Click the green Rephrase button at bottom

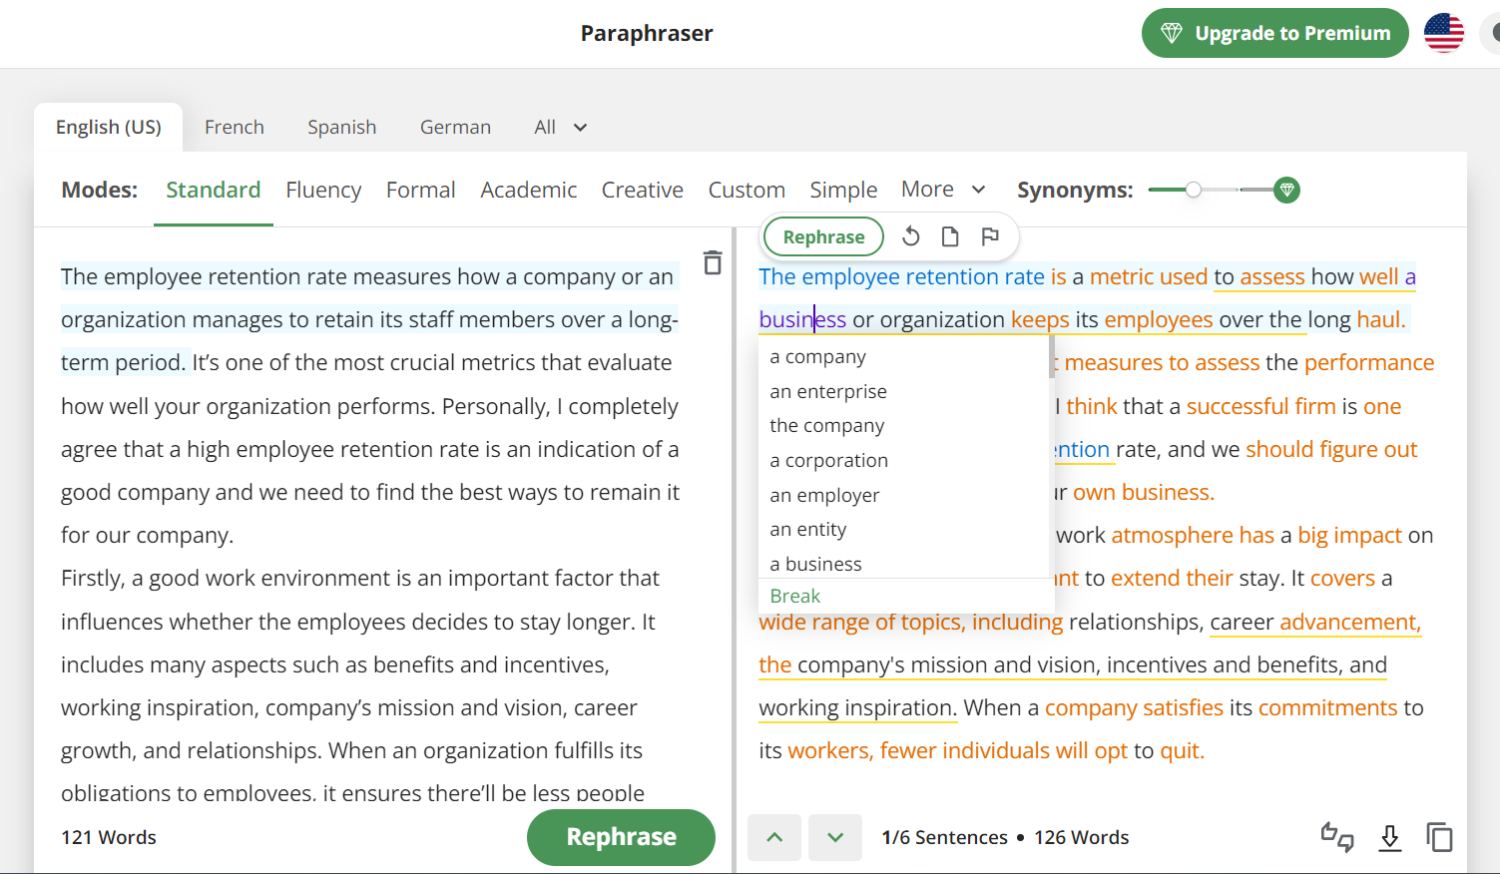621,837
